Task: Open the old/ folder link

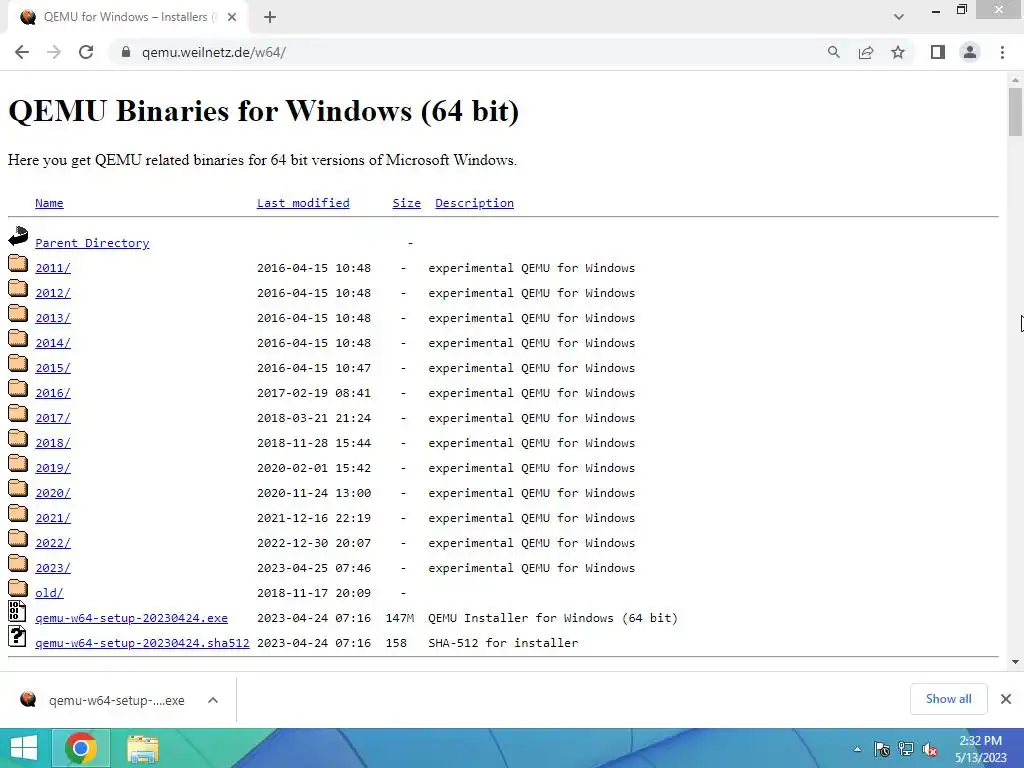Action: 49,593
